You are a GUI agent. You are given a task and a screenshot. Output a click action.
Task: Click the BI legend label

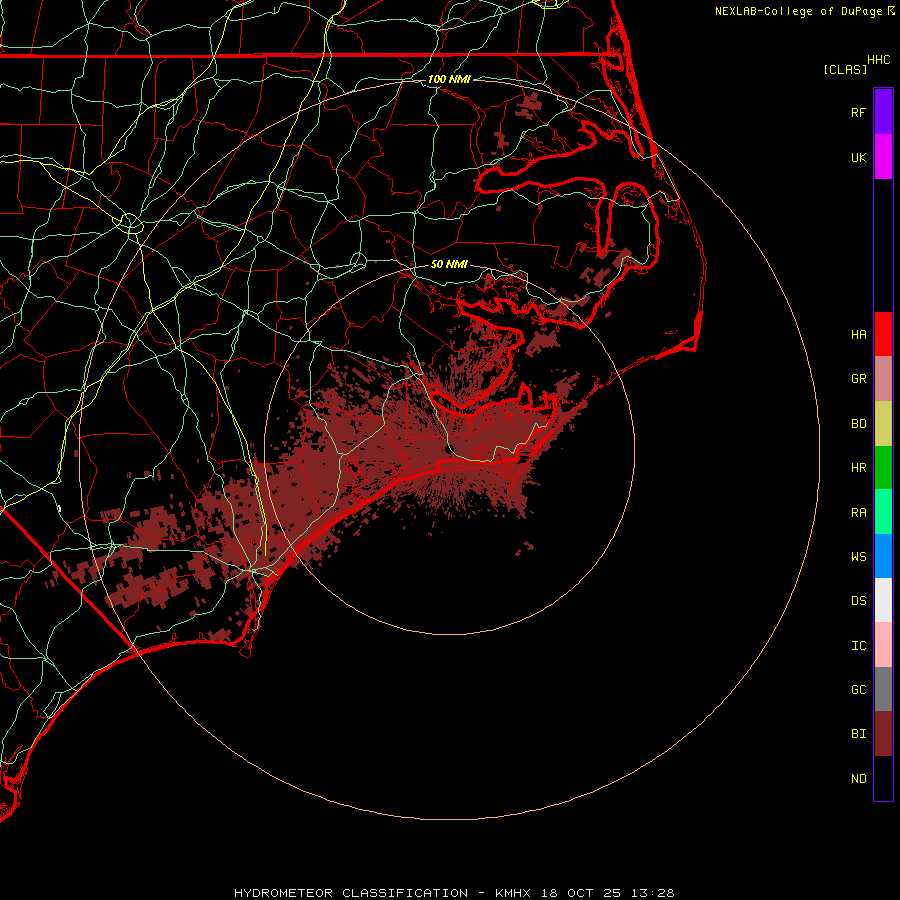click(858, 734)
